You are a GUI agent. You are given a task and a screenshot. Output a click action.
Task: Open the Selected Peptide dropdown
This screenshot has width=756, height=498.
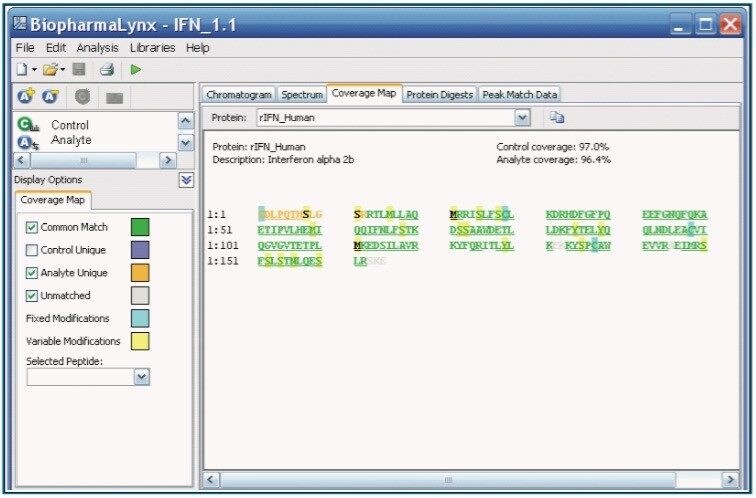[142, 377]
